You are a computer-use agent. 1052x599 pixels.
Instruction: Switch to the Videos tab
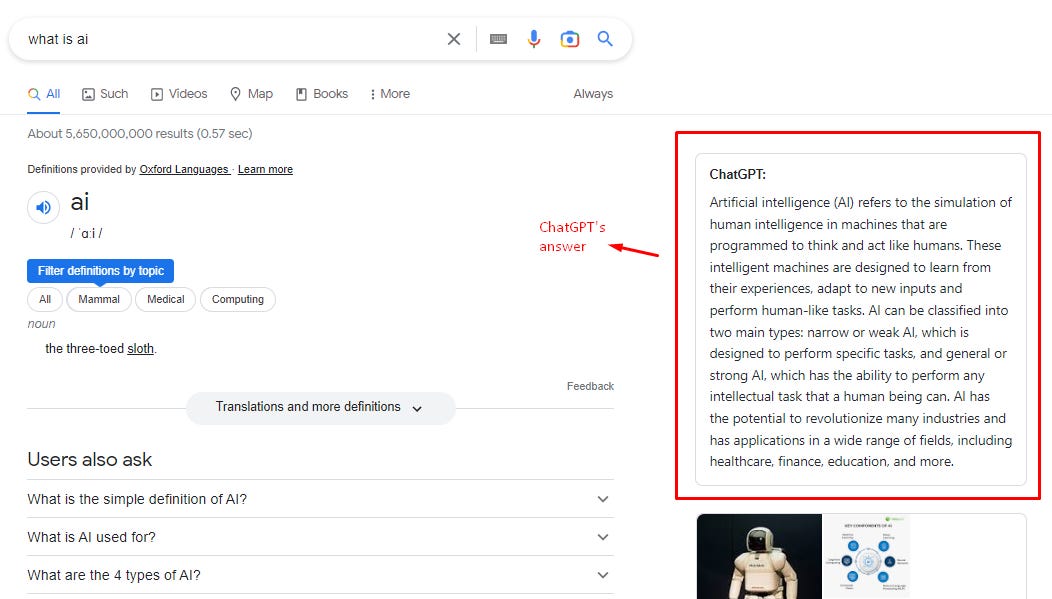click(179, 94)
